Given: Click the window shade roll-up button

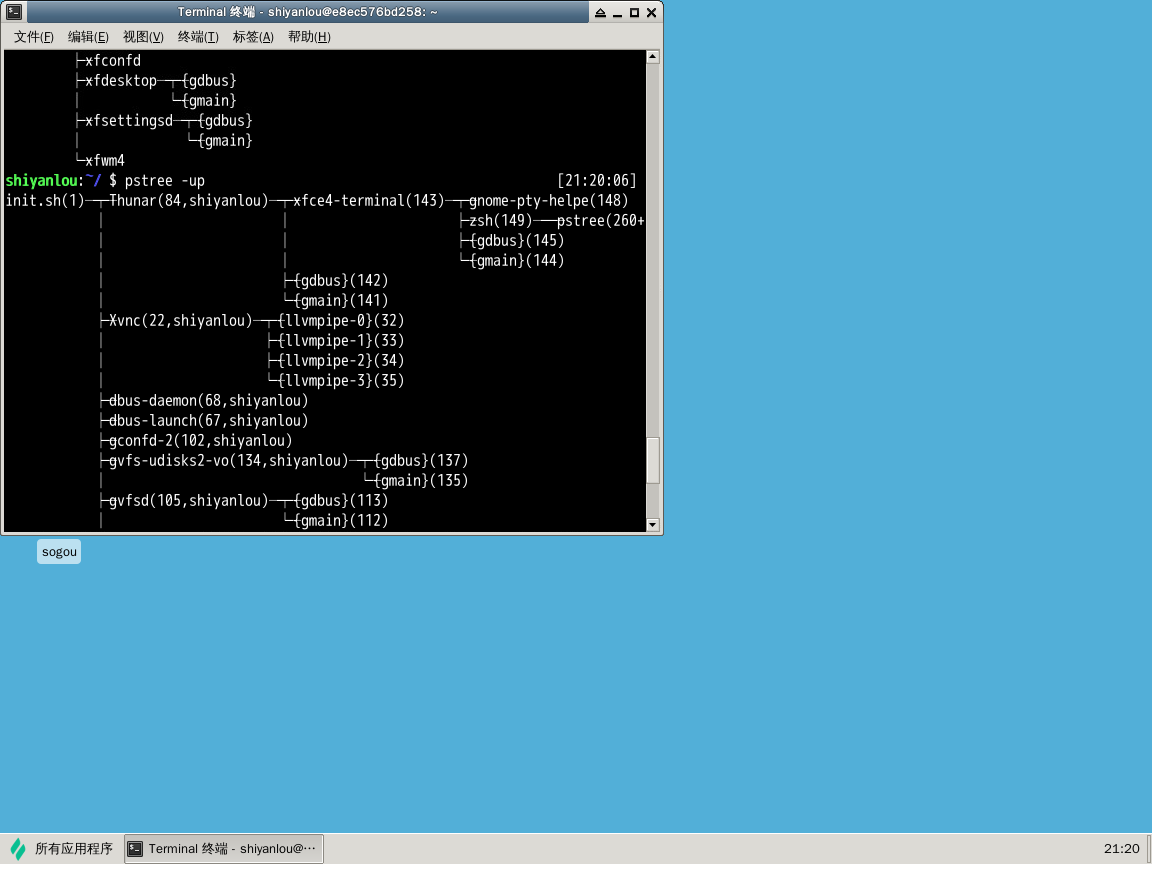Looking at the screenshot, I should [602, 11].
